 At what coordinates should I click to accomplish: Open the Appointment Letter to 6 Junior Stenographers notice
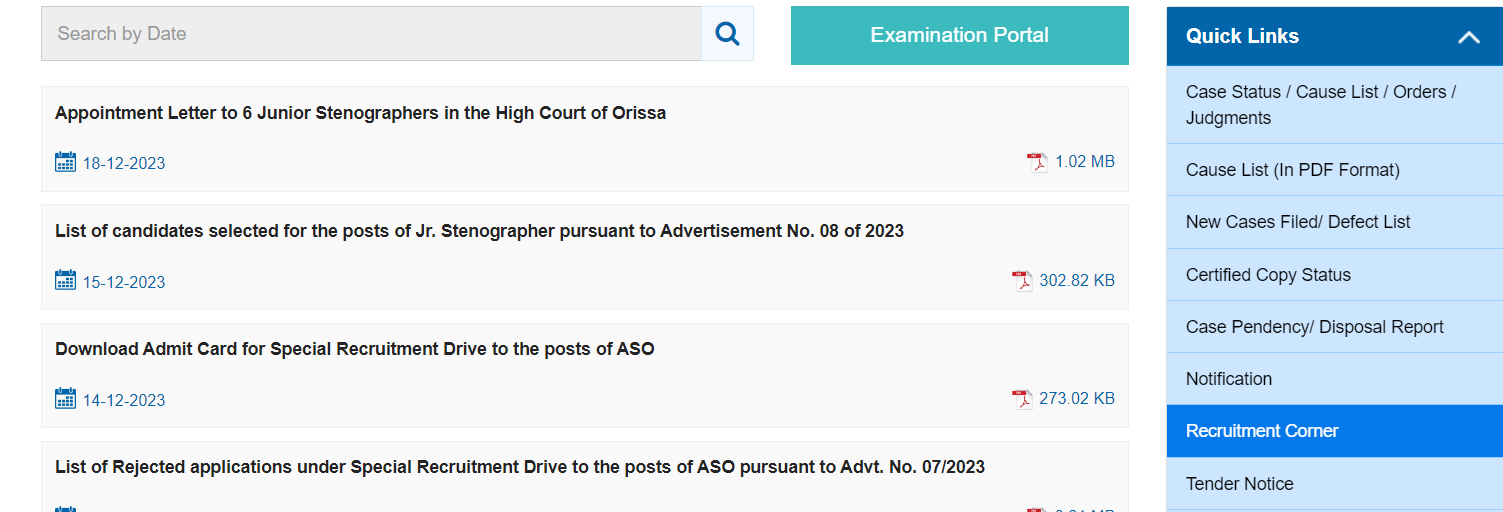click(360, 113)
